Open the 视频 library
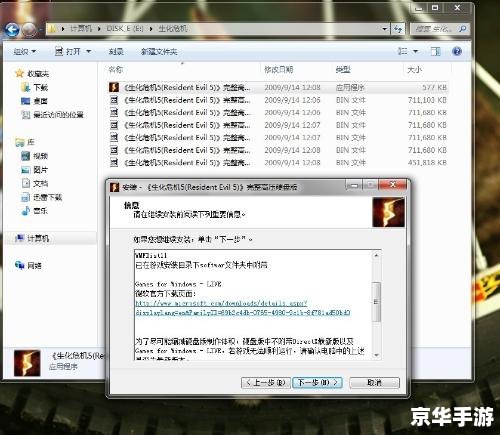500x435 pixels. 35,156
